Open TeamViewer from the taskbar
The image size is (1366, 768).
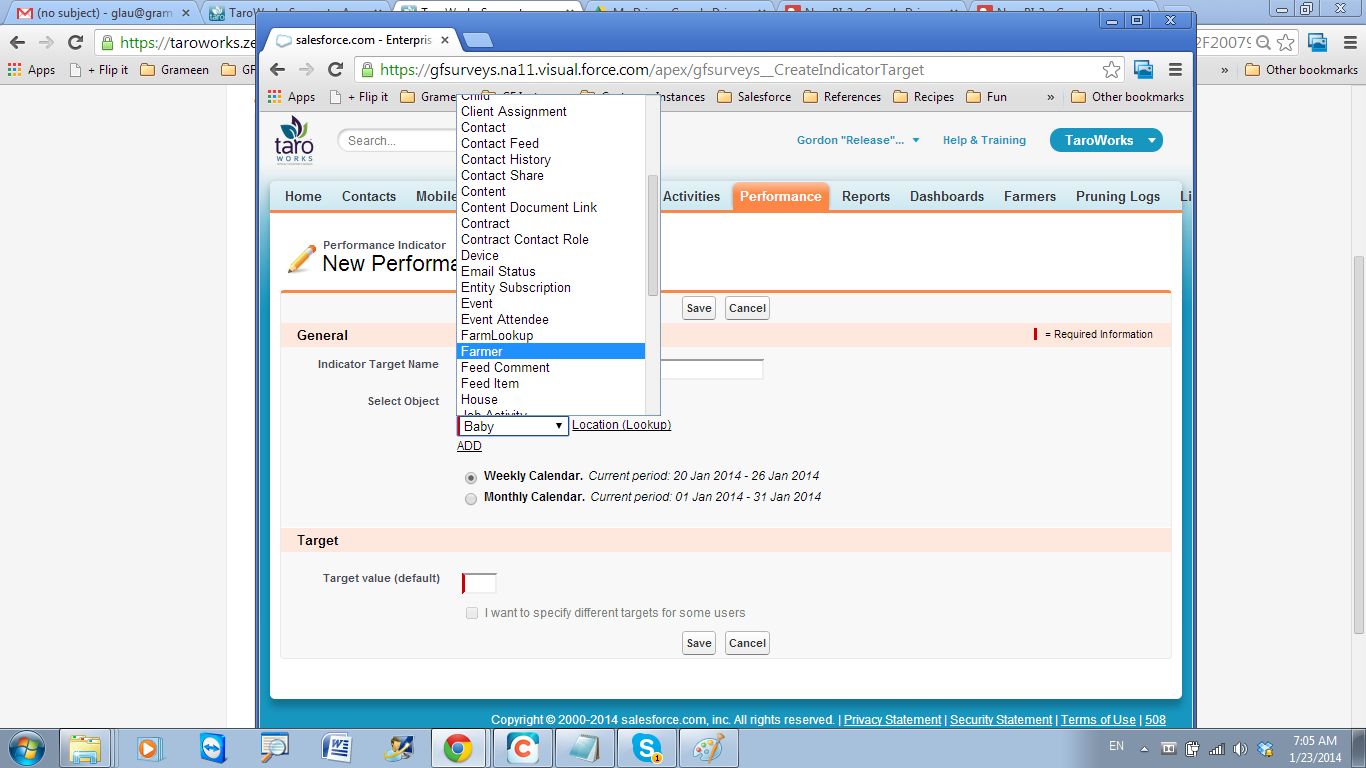tap(213, 748)
